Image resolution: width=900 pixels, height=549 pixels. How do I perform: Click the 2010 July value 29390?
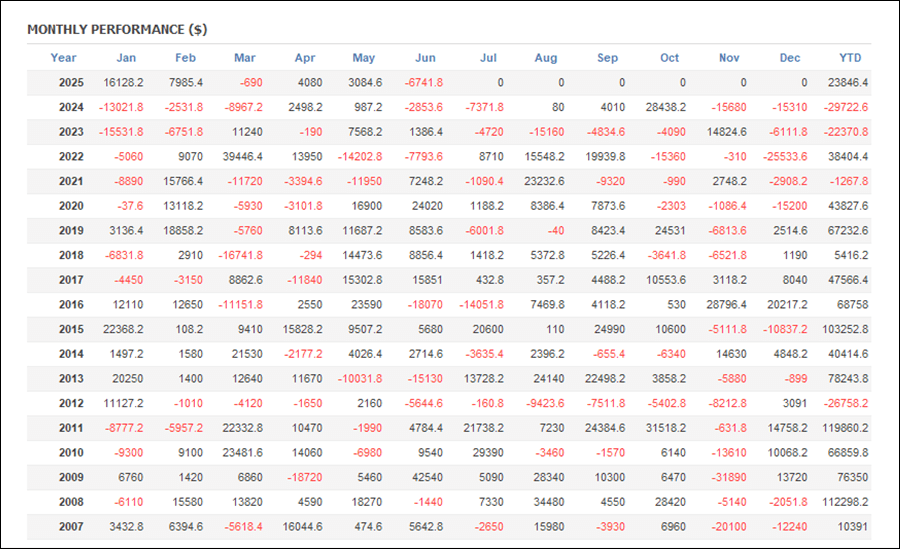pyautogui.click(x=488, y=453)
